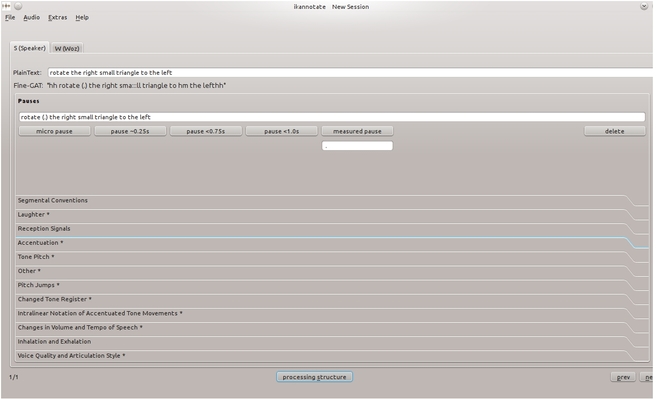This screenshot has height=399, width=656.
Task: Click the 1/1 page counter
Action: point(14,377)
